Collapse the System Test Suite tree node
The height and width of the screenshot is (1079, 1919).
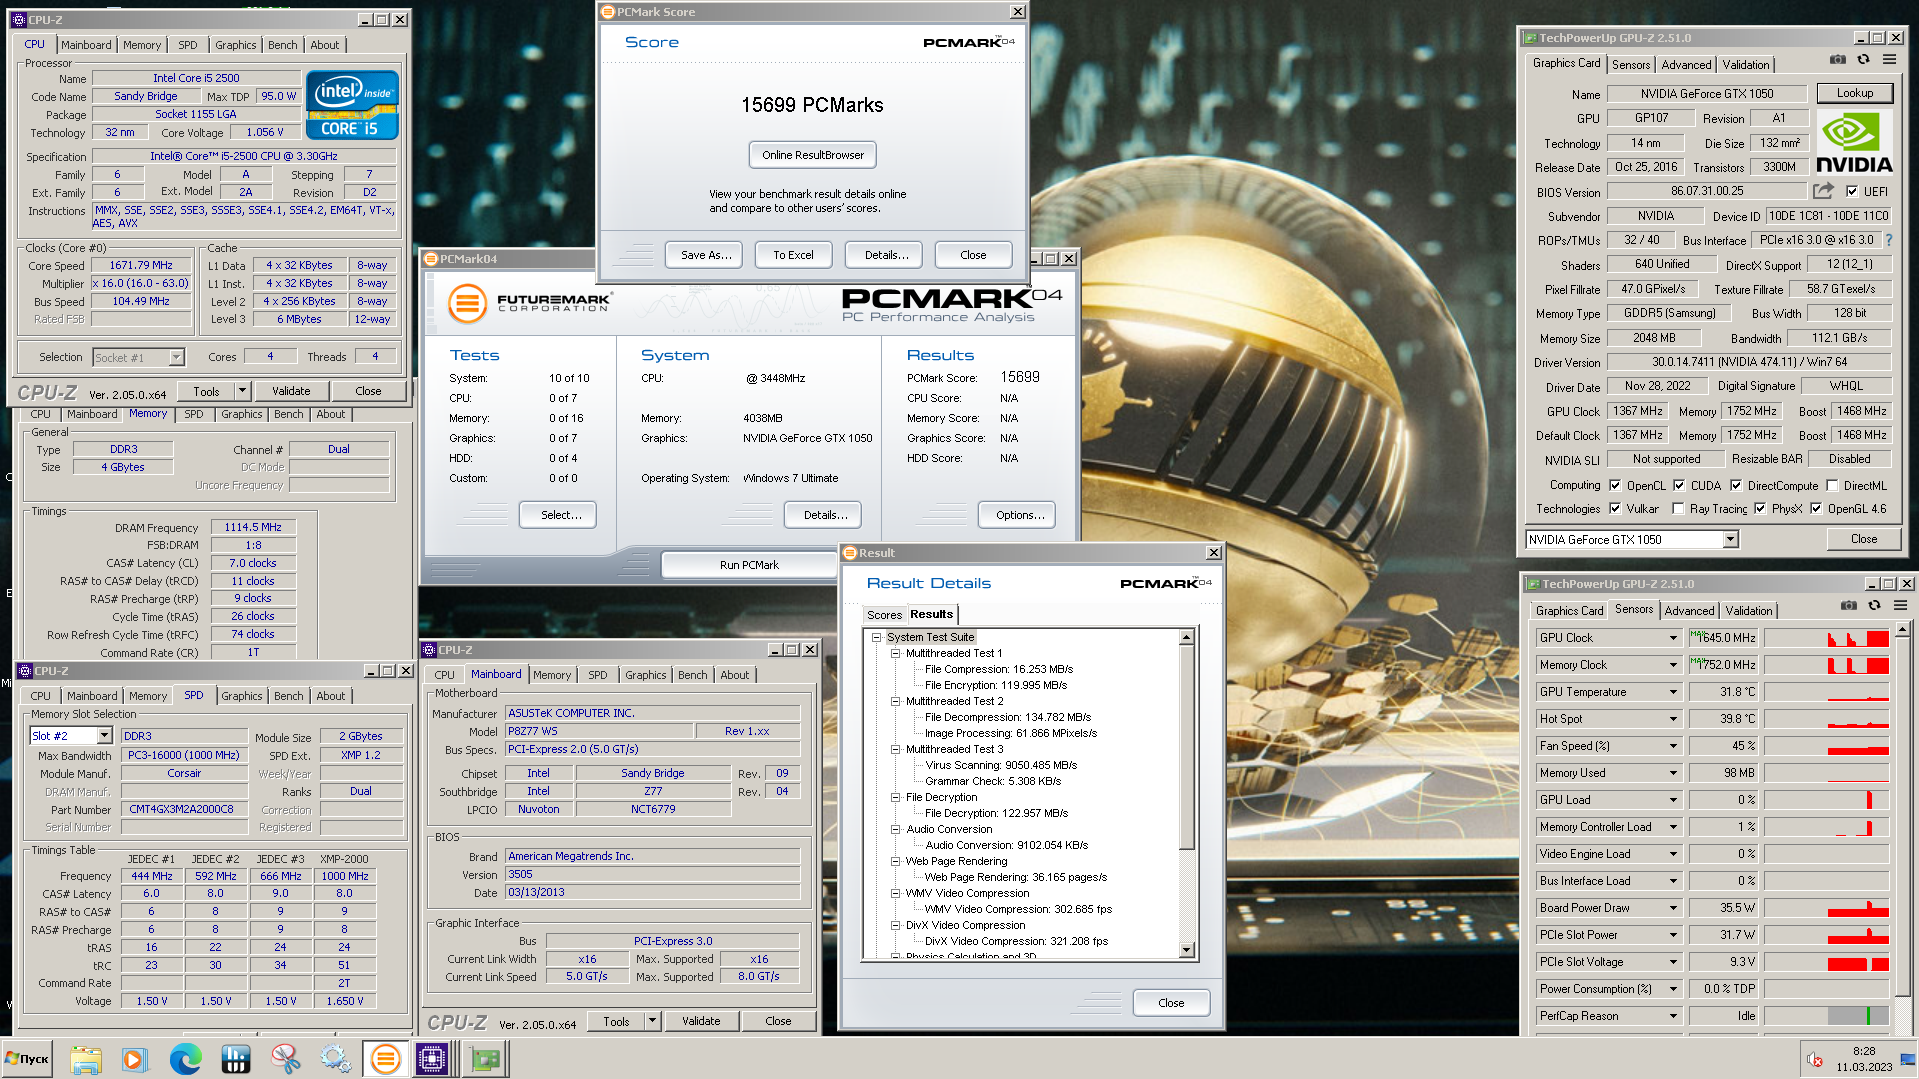[876, 637]
